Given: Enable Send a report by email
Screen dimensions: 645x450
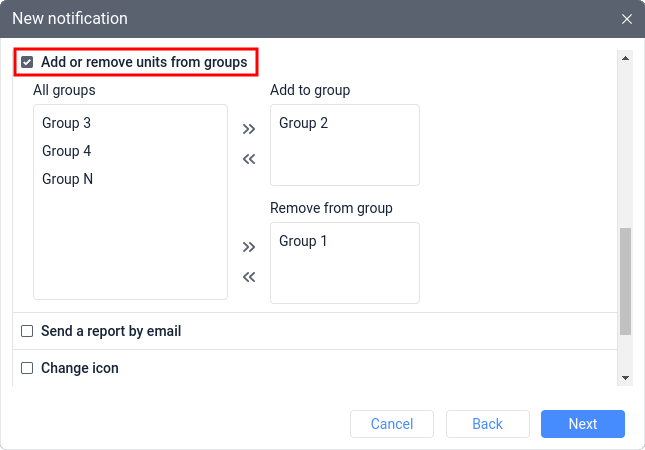Looking at the screenshot, I should click(28, 331).
